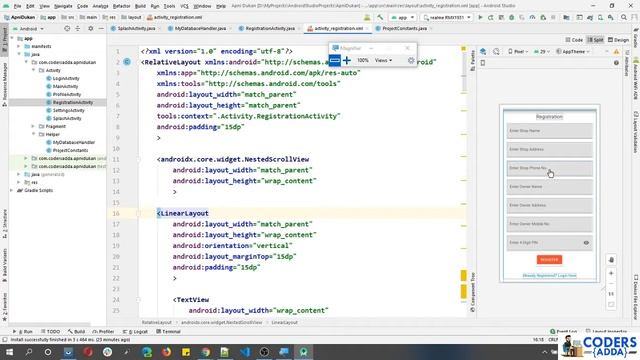The width and height of the screenshot is (640, 360).
Task: Expand the manifests folder
Action: 19,47
